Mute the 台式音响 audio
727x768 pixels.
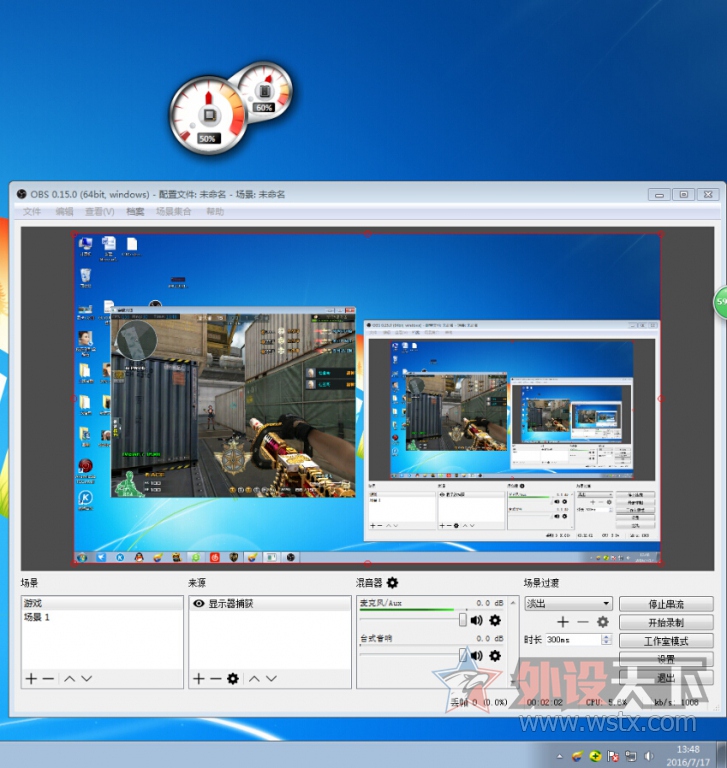[476, 655]
